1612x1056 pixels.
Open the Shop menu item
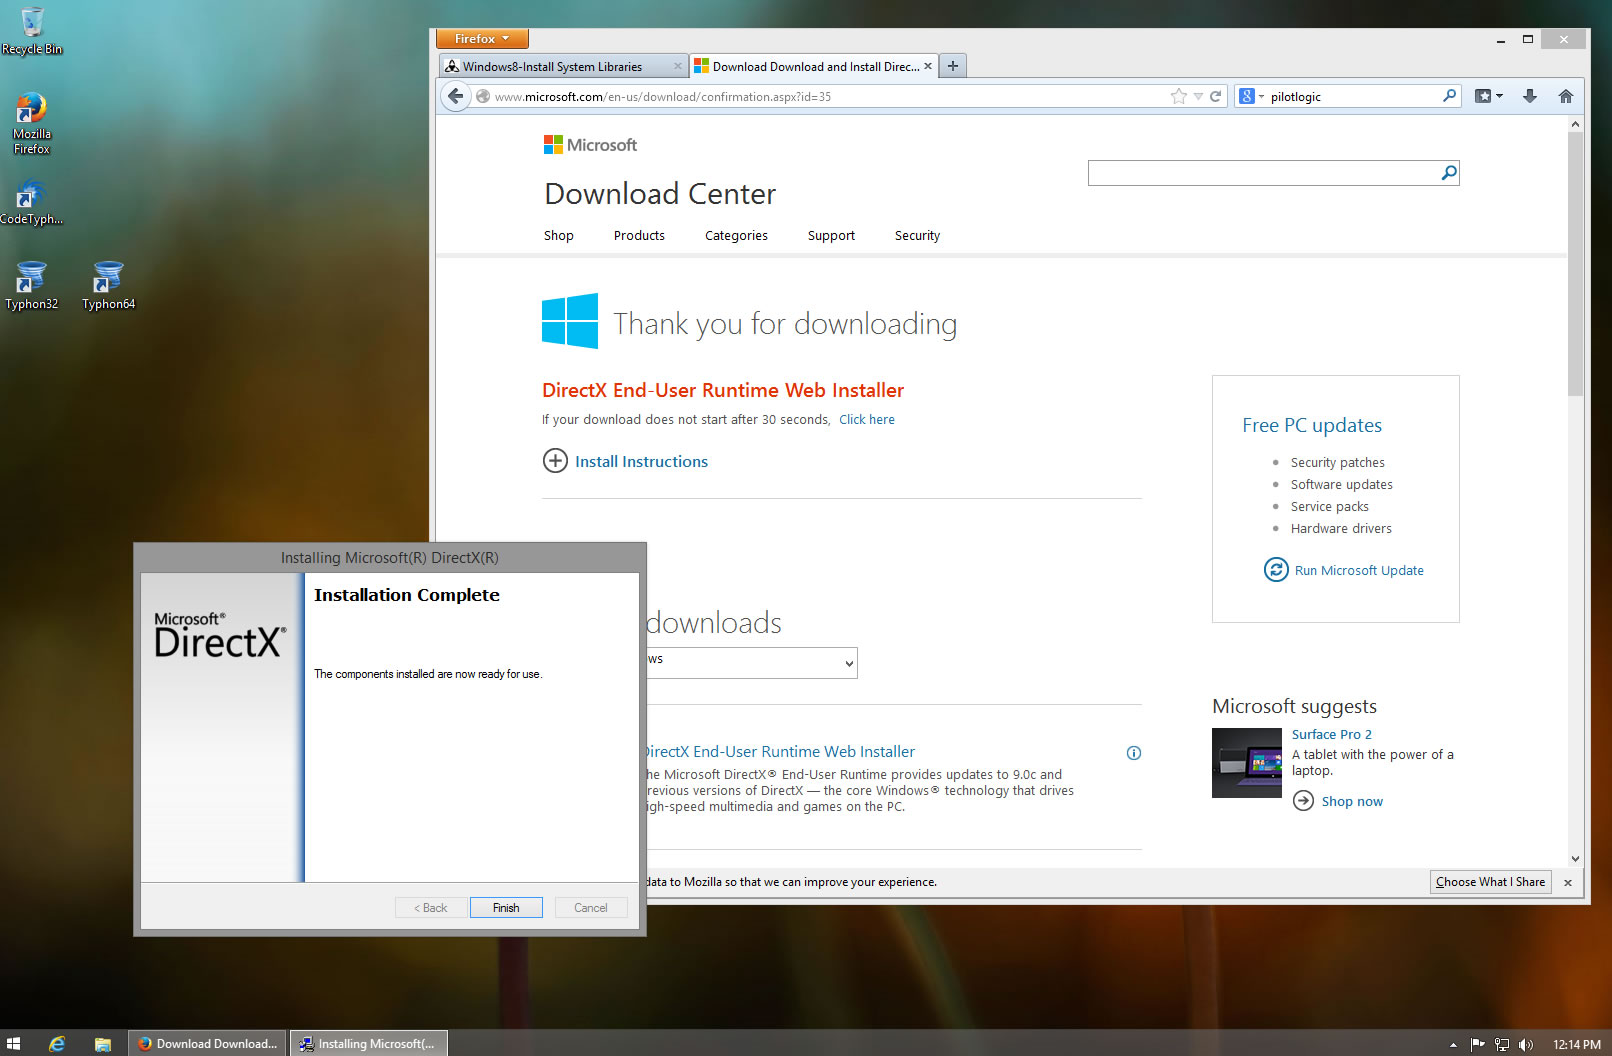pyautogui.click(x=559, y=236)
